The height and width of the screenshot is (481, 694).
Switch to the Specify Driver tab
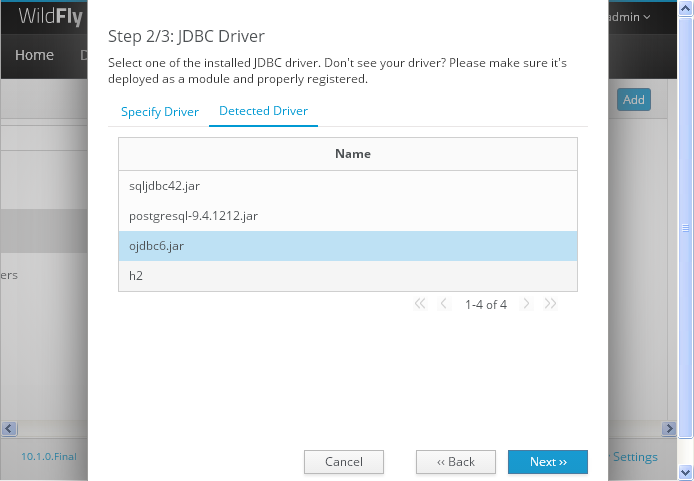[x=160, y=112]
